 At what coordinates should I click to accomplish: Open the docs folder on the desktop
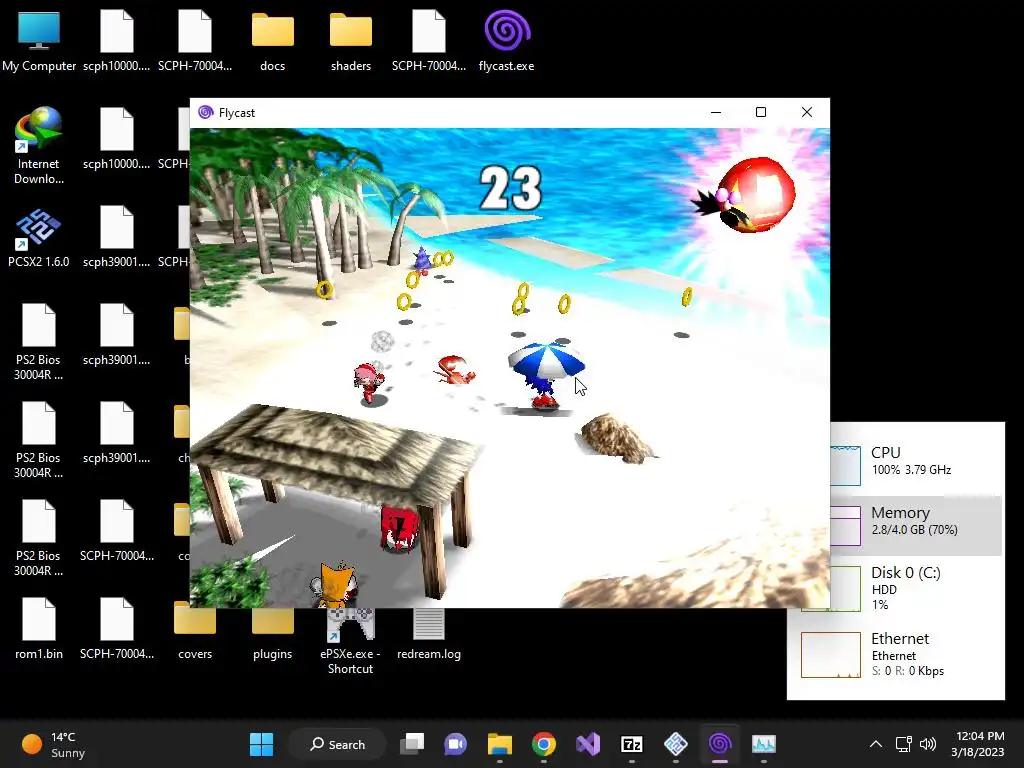pos(272,40)
